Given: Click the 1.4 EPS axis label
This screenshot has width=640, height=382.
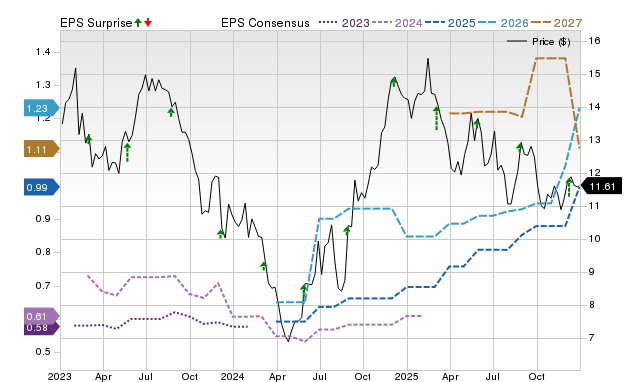Looking at the screenshot, I should coord(43,52).
